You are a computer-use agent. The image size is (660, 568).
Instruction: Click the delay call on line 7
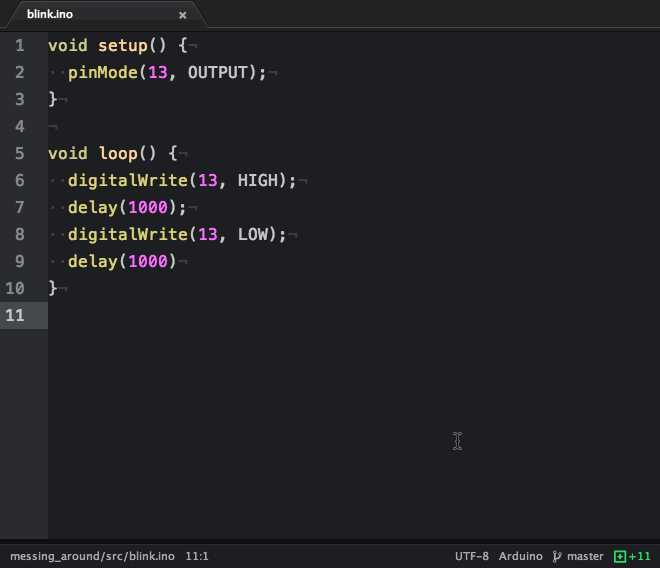93,207
